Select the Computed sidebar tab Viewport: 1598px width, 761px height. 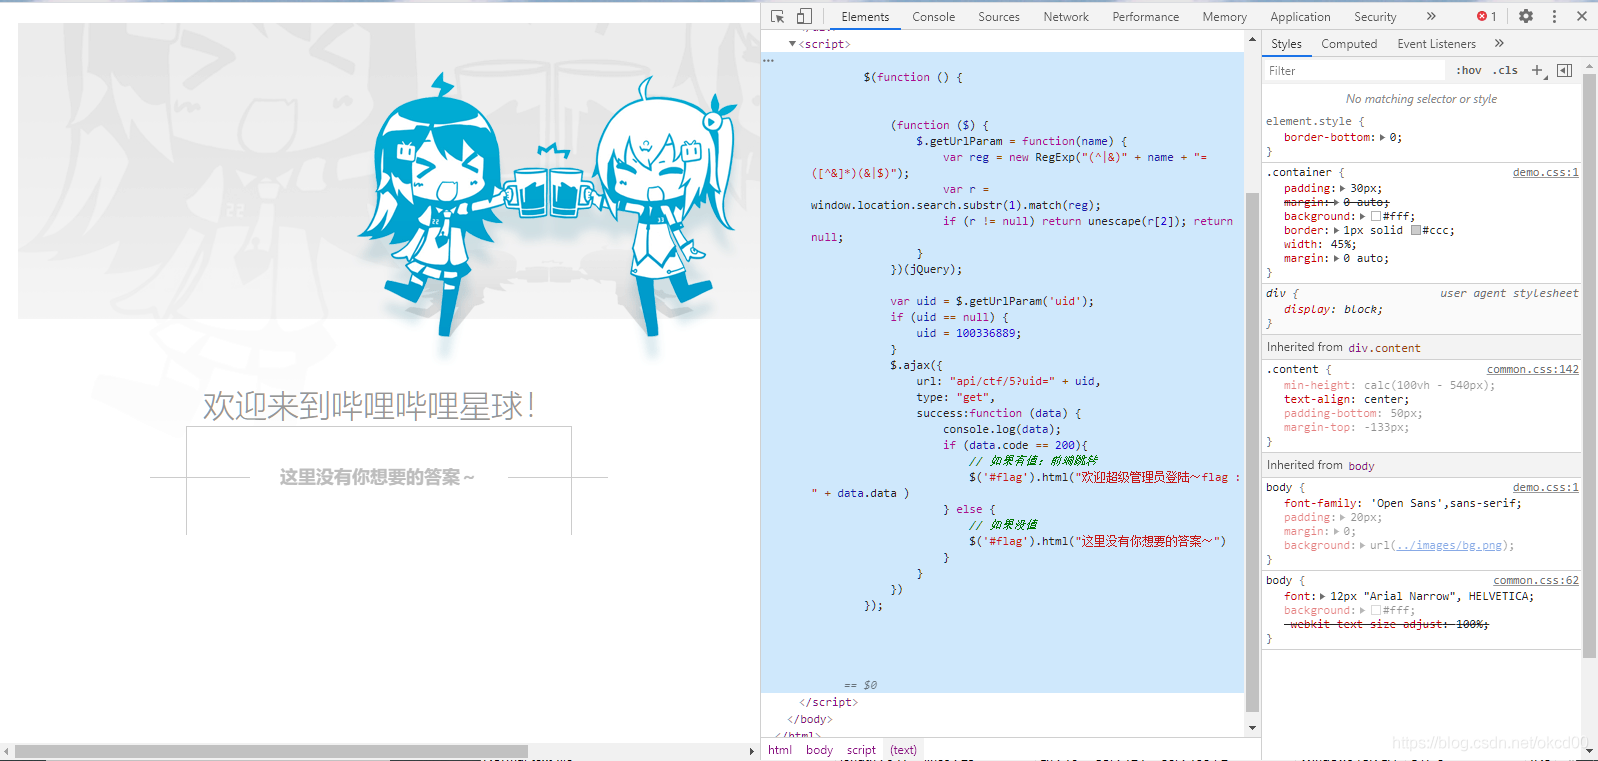pyautogui.click(x=1349, y=44)
